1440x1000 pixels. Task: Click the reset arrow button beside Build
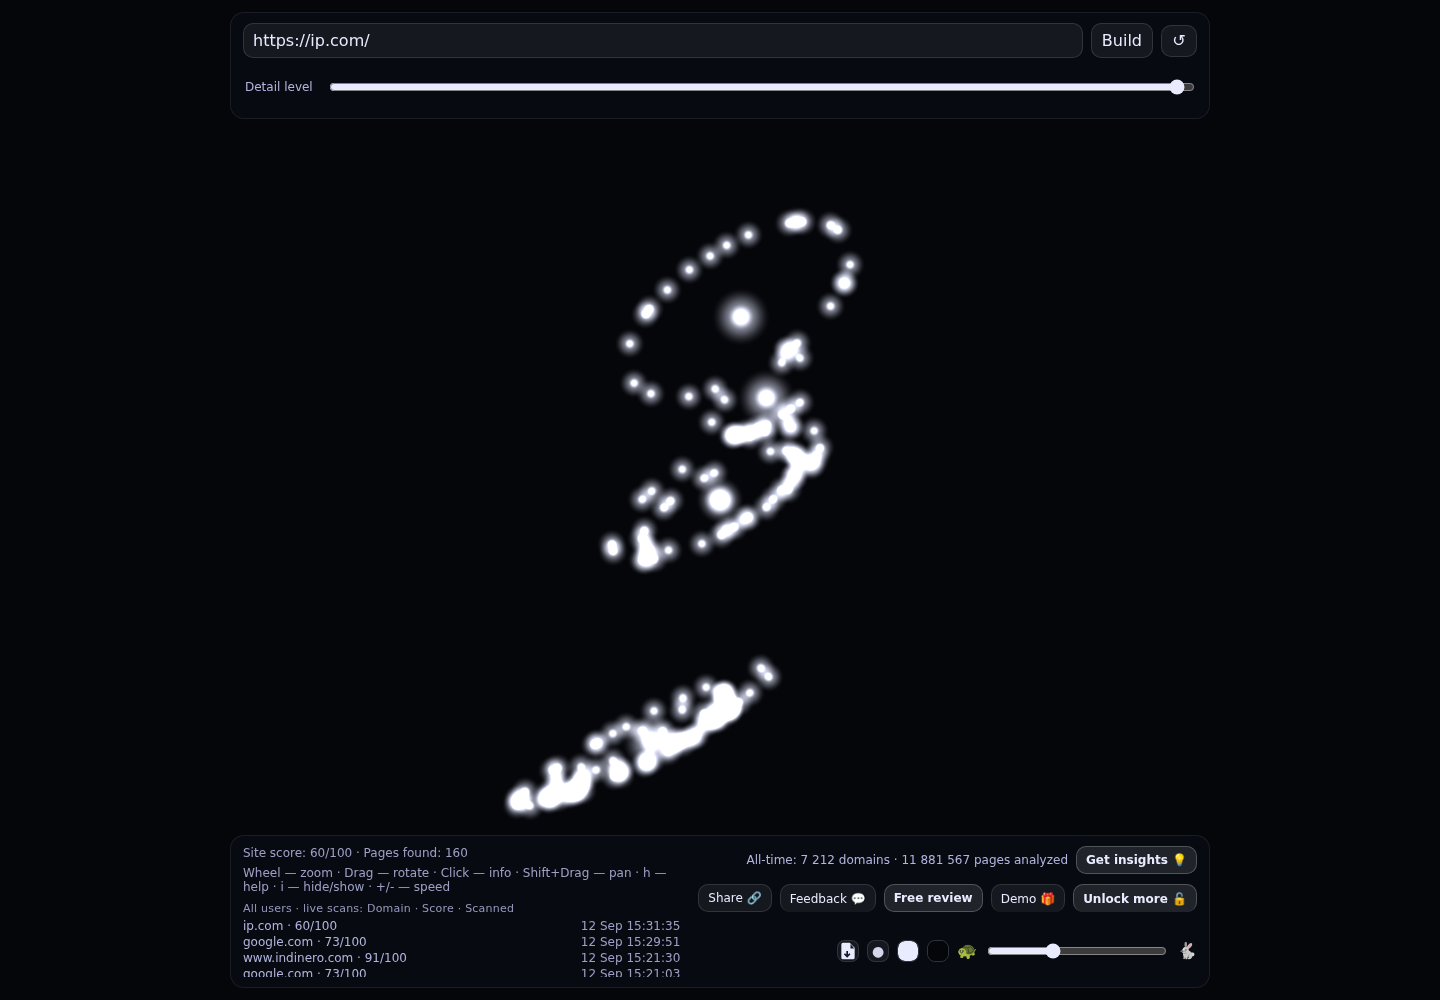(1179, 41)
